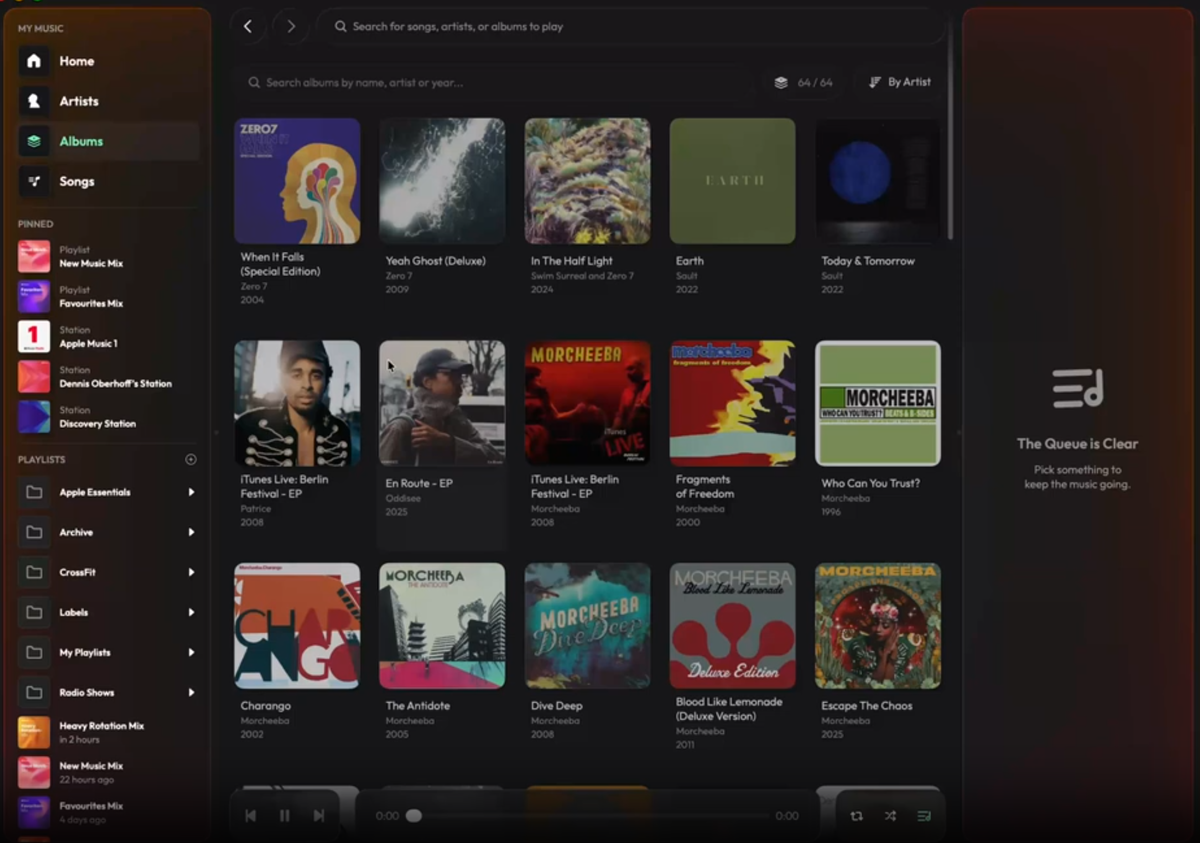Image resolution: width=1200 pixels, height=843 pixels.
Task: Open the Artists section icon
Action: tap(34, 101)
